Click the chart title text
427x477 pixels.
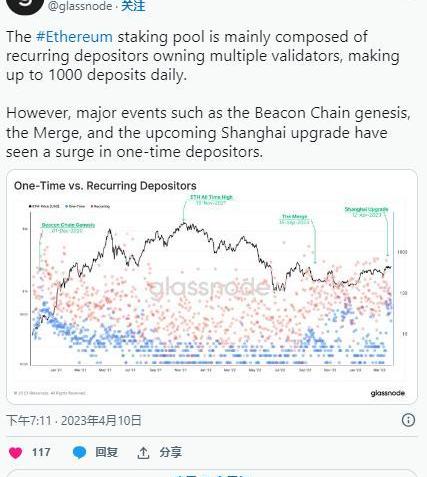[105, 186]
